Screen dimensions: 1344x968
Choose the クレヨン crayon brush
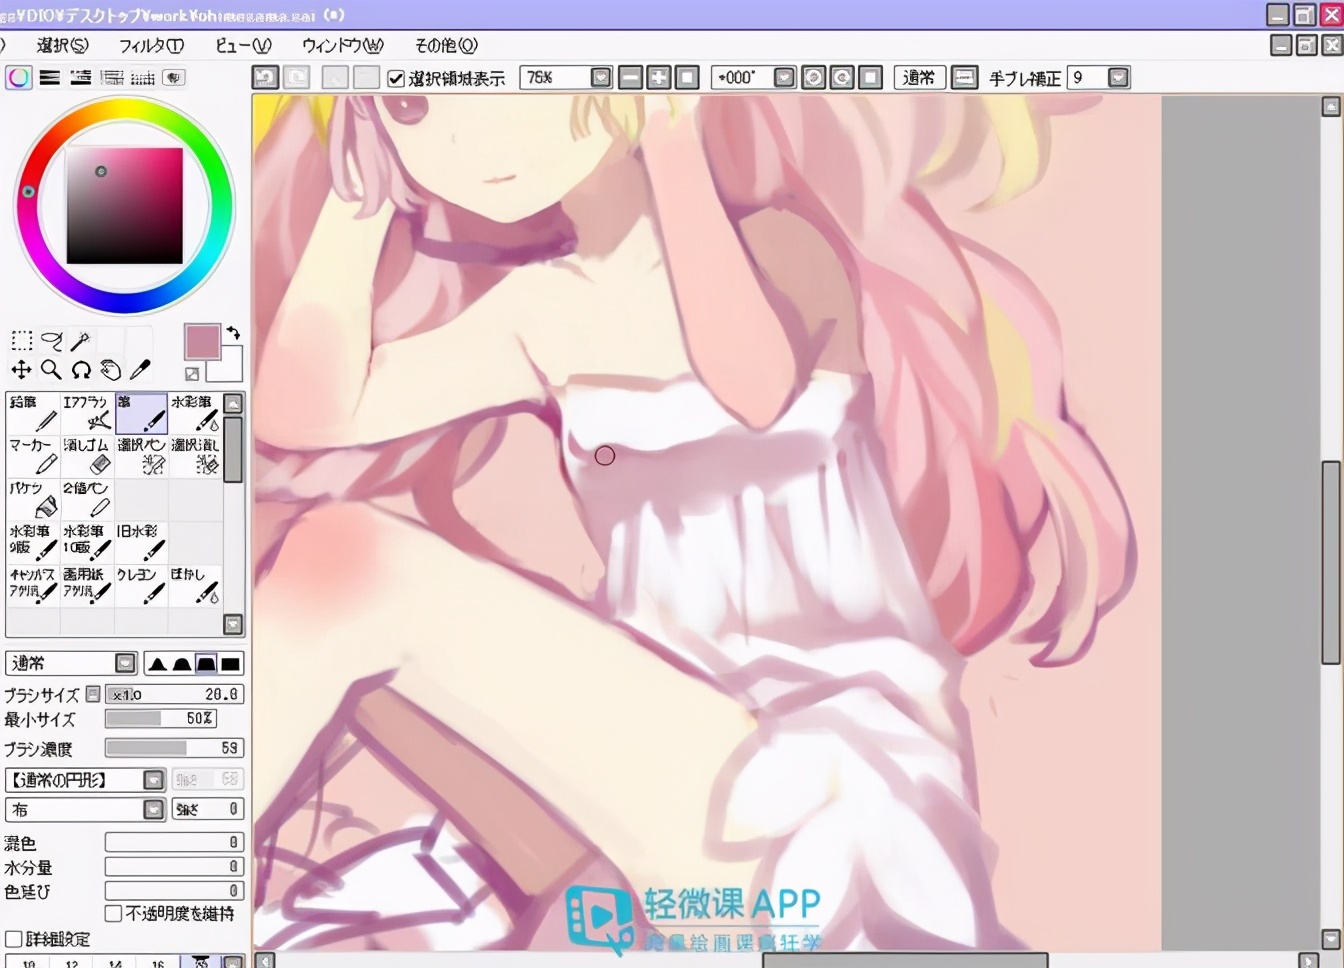pos(141,585)
